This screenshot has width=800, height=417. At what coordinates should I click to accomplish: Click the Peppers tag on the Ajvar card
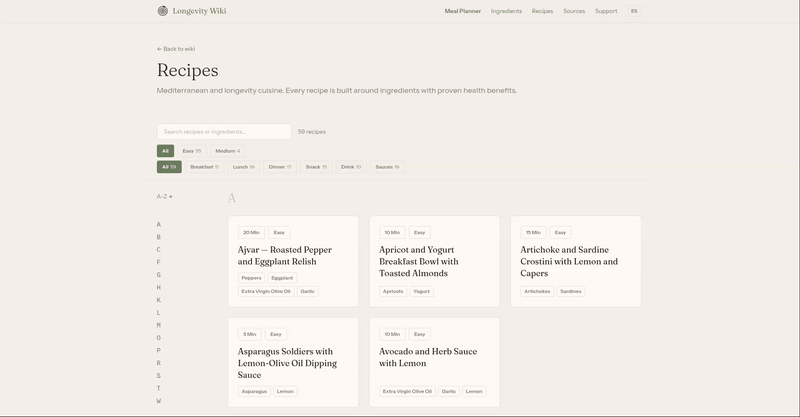(x=251, y=278)
